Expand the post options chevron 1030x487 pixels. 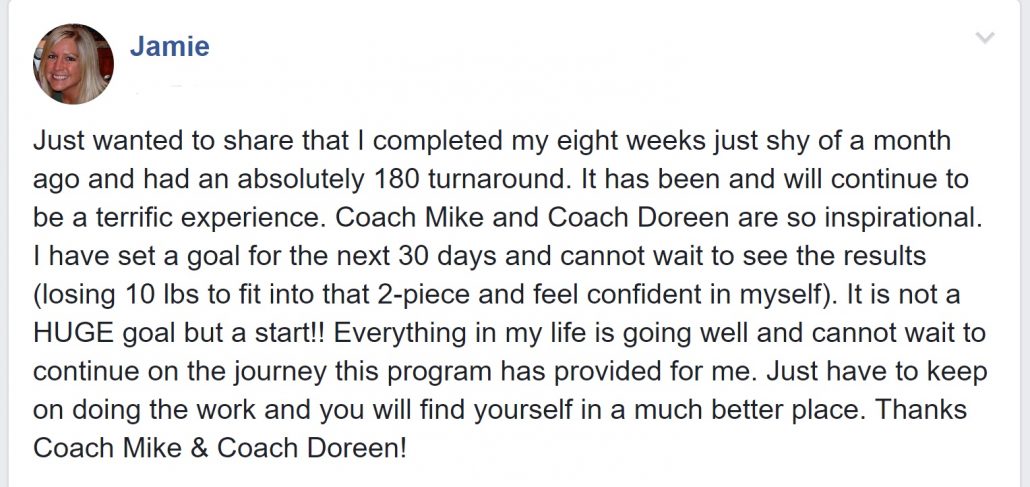click(x=985, y=37)
